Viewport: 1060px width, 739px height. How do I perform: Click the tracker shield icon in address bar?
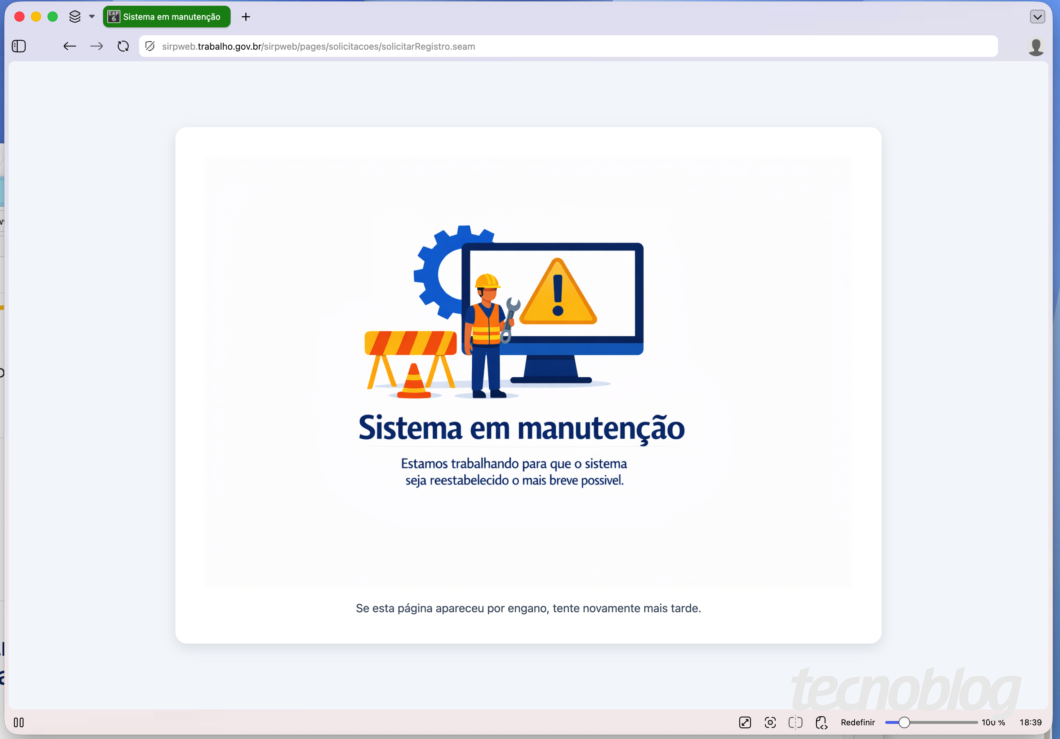[x=150, y=46]
